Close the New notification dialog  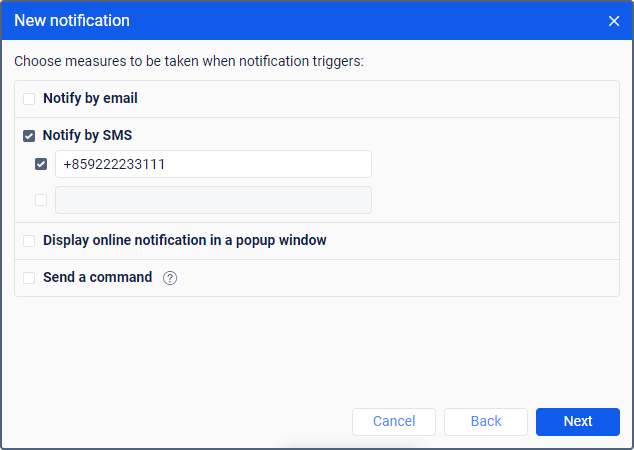tap(614, 20)
